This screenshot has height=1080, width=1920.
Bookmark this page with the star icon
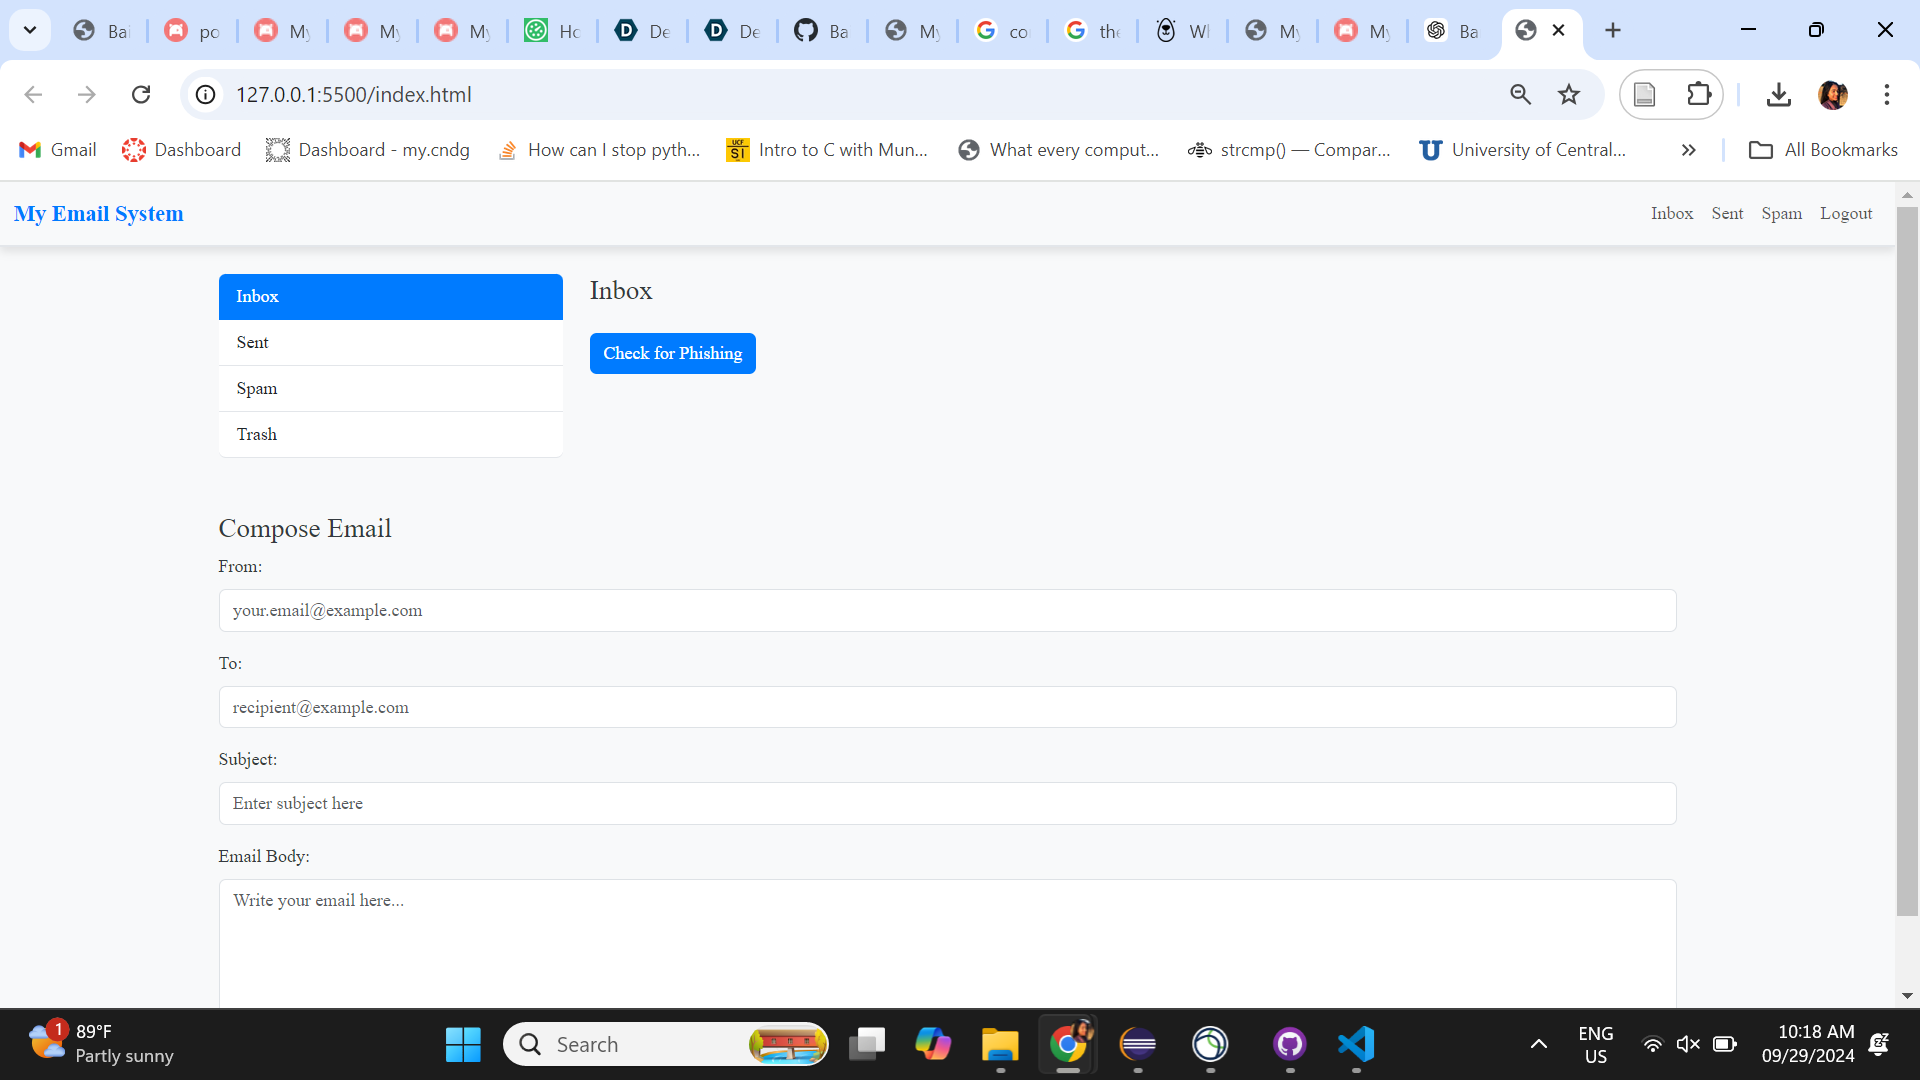tap(1568, 94)
